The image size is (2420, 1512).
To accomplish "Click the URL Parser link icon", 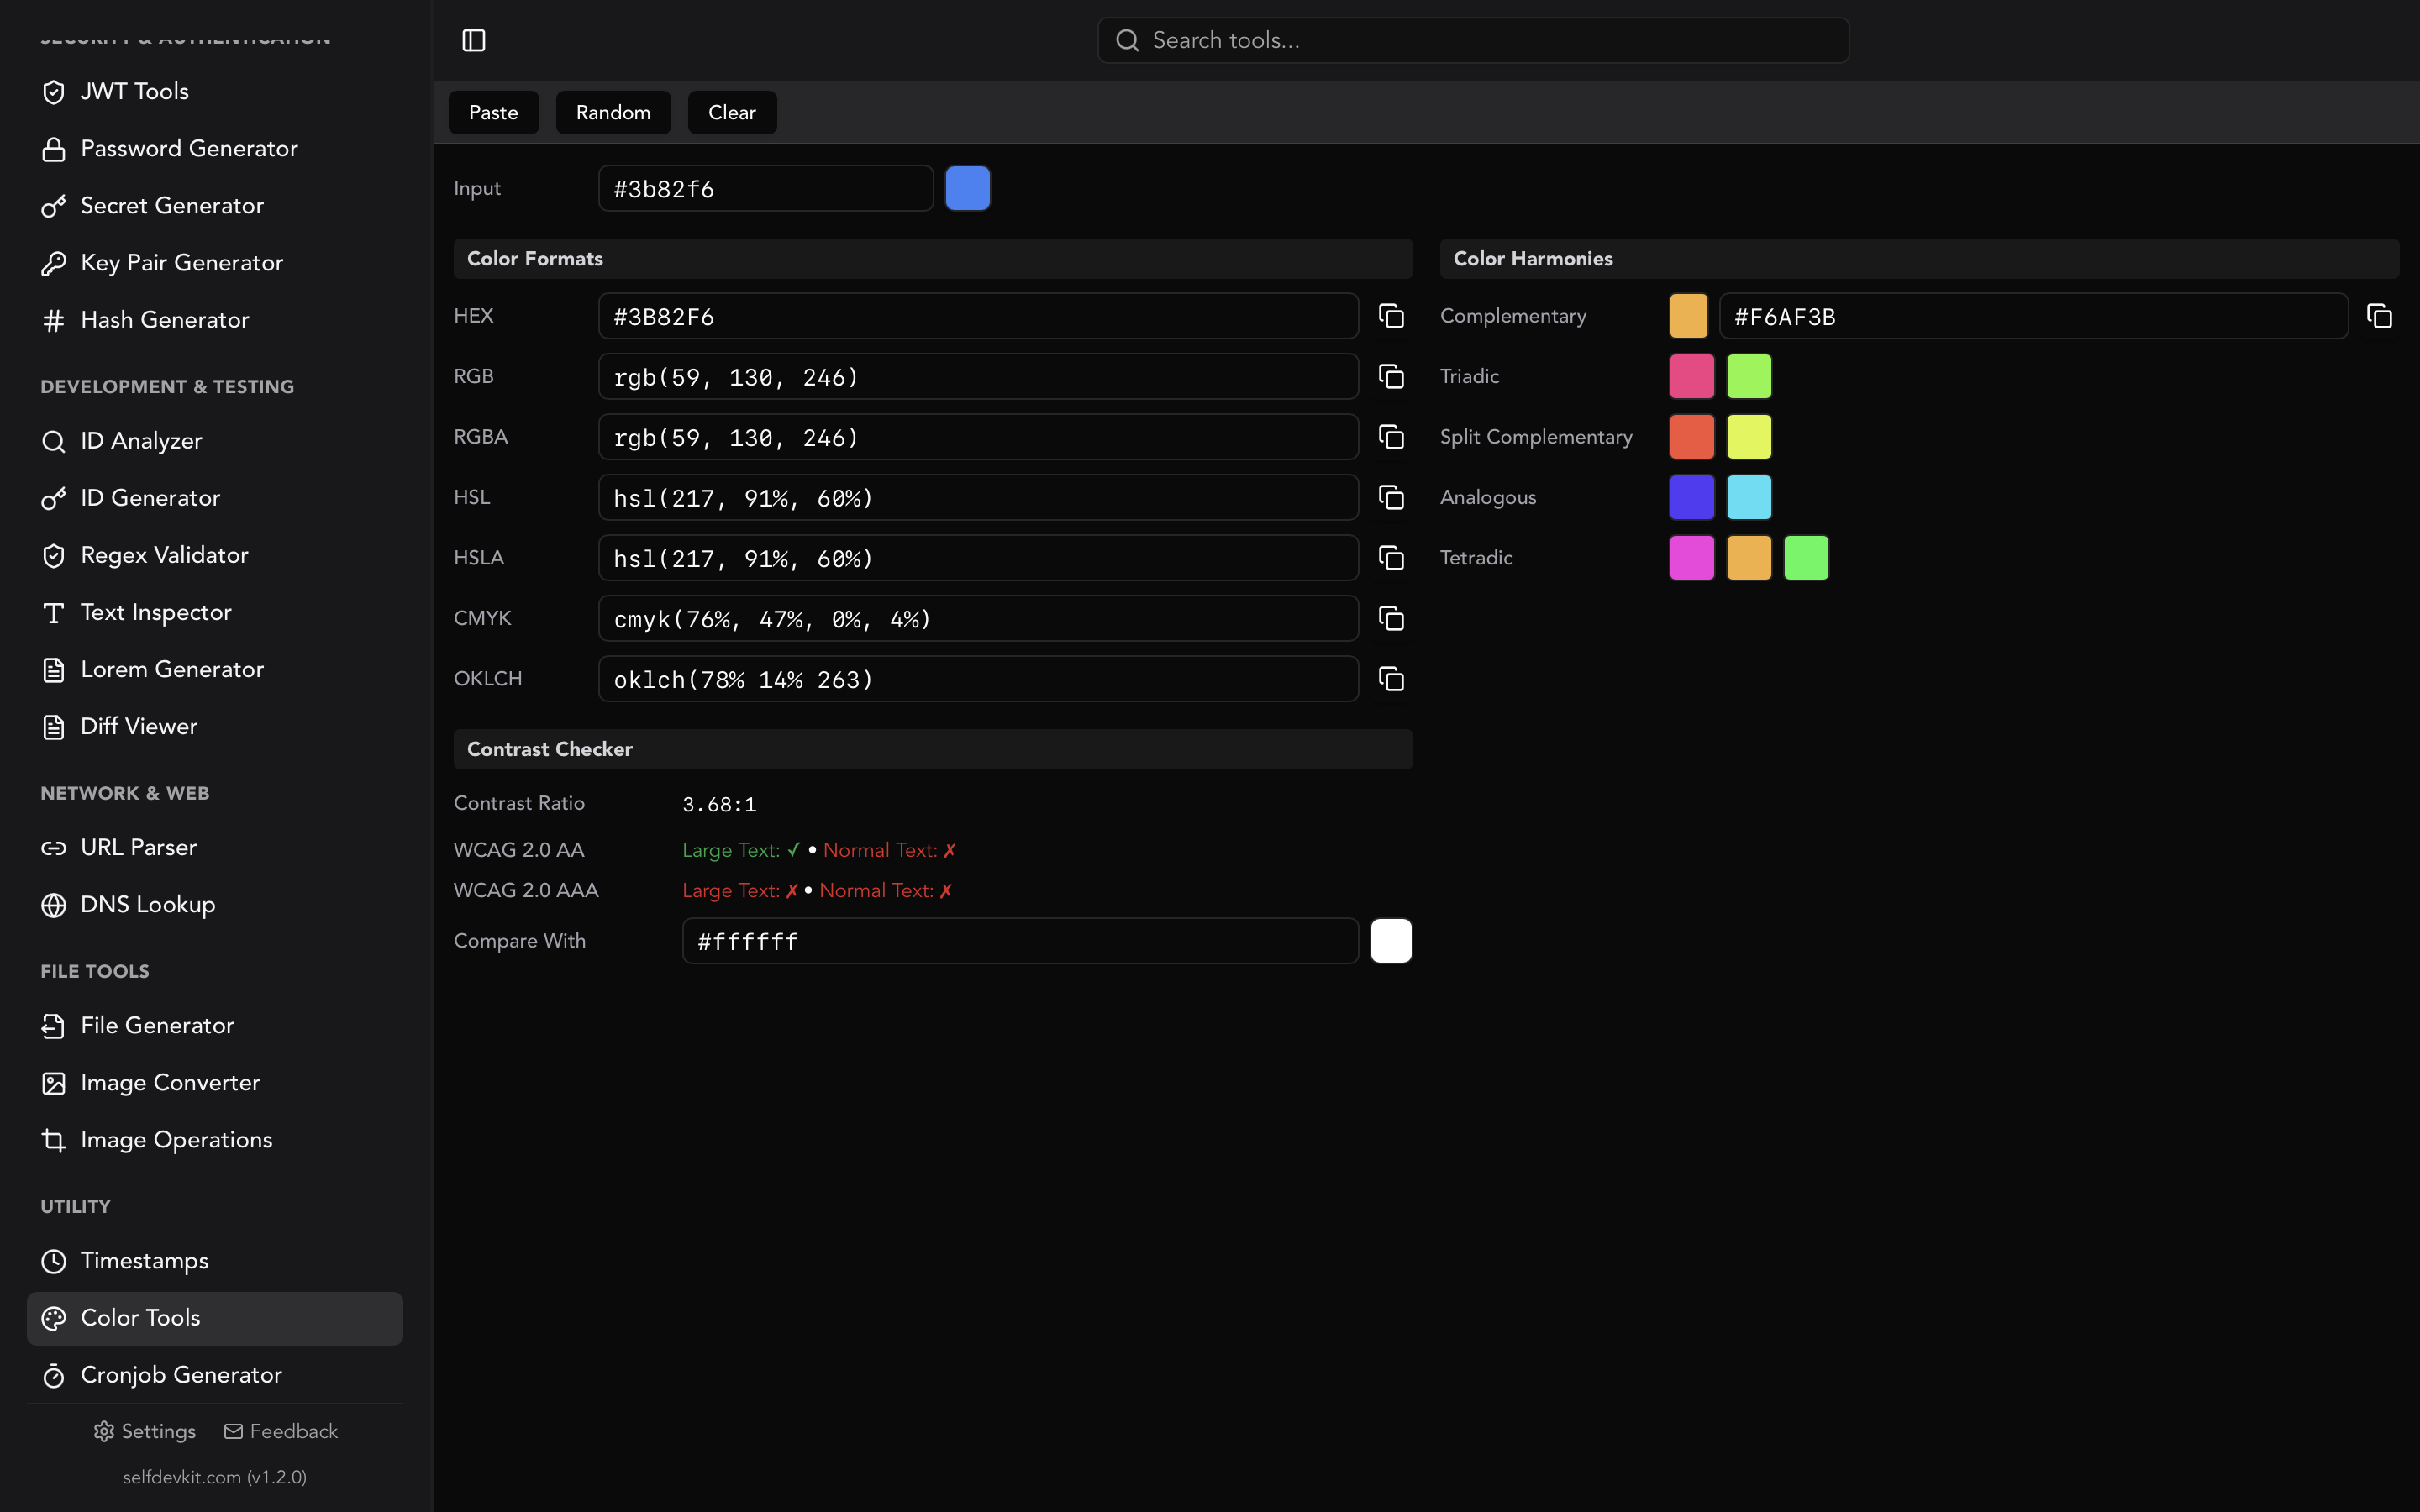I will click(53, 848).
